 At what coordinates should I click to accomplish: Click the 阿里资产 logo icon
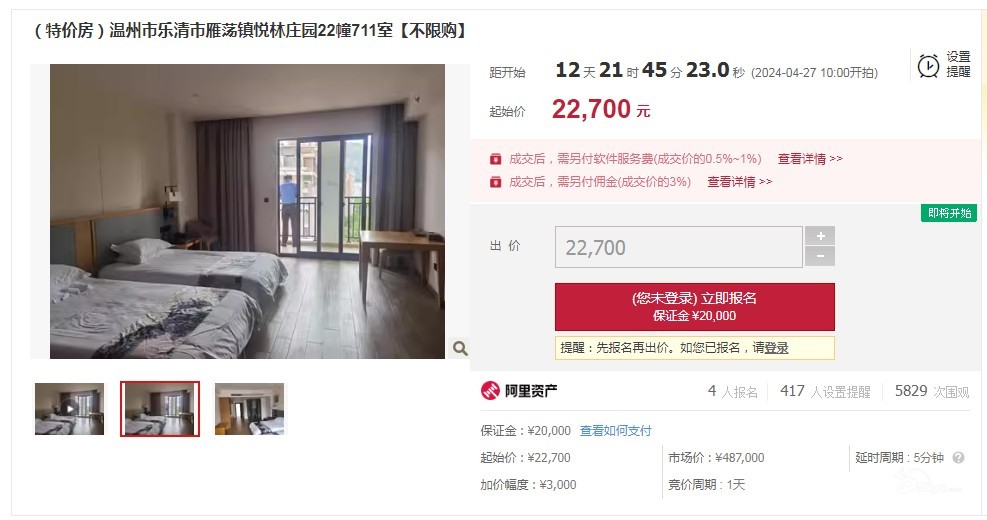[x=490, y=391]
